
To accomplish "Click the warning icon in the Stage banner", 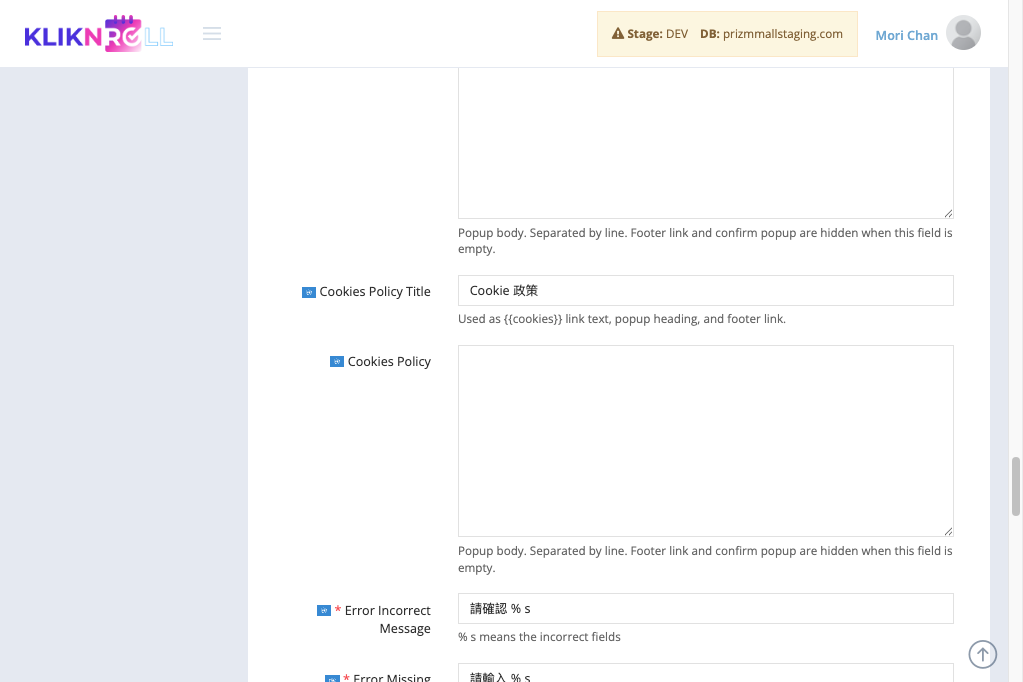I will pyautogui.click(x=618, y=33).
